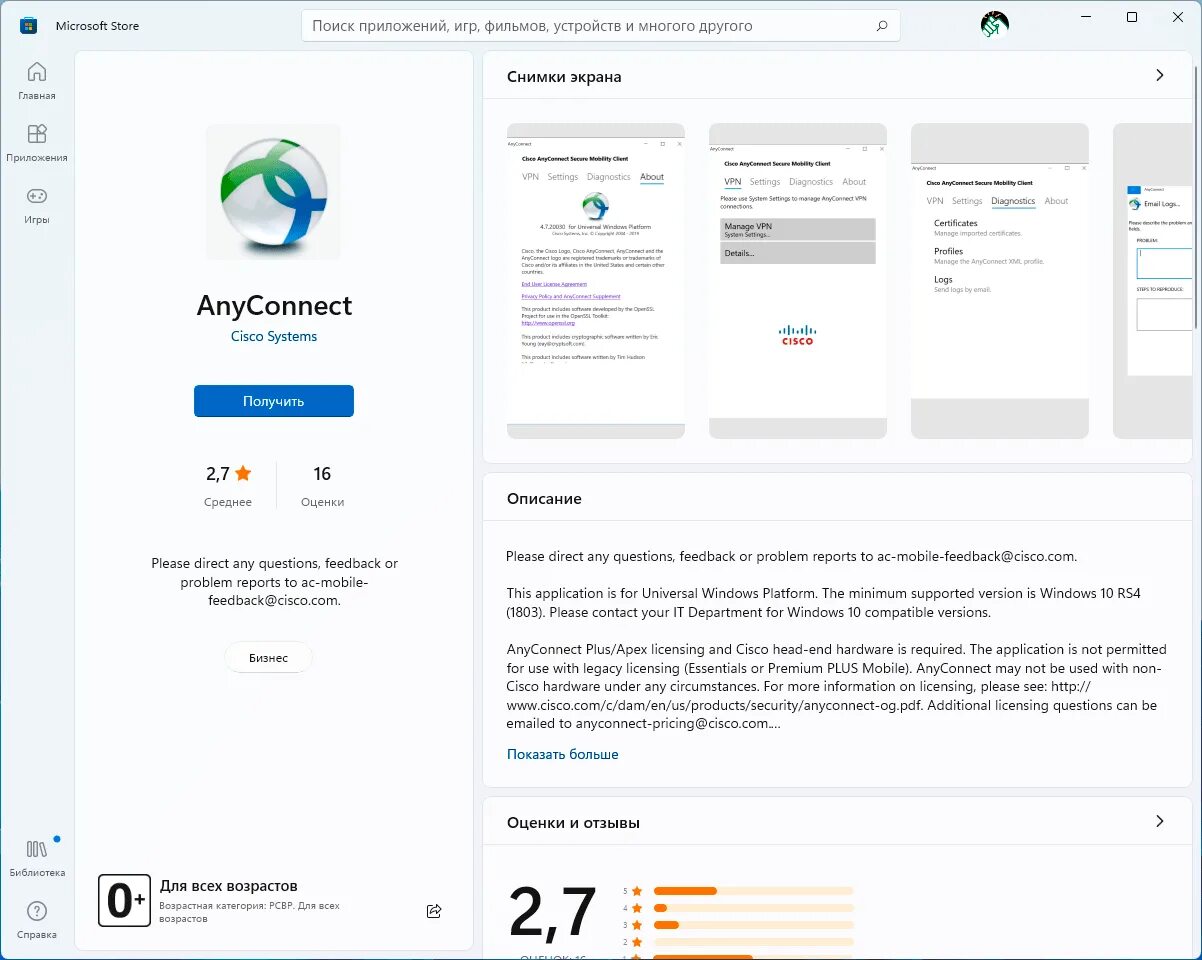Maximize the Microsoft Store window

(1132, 17)
